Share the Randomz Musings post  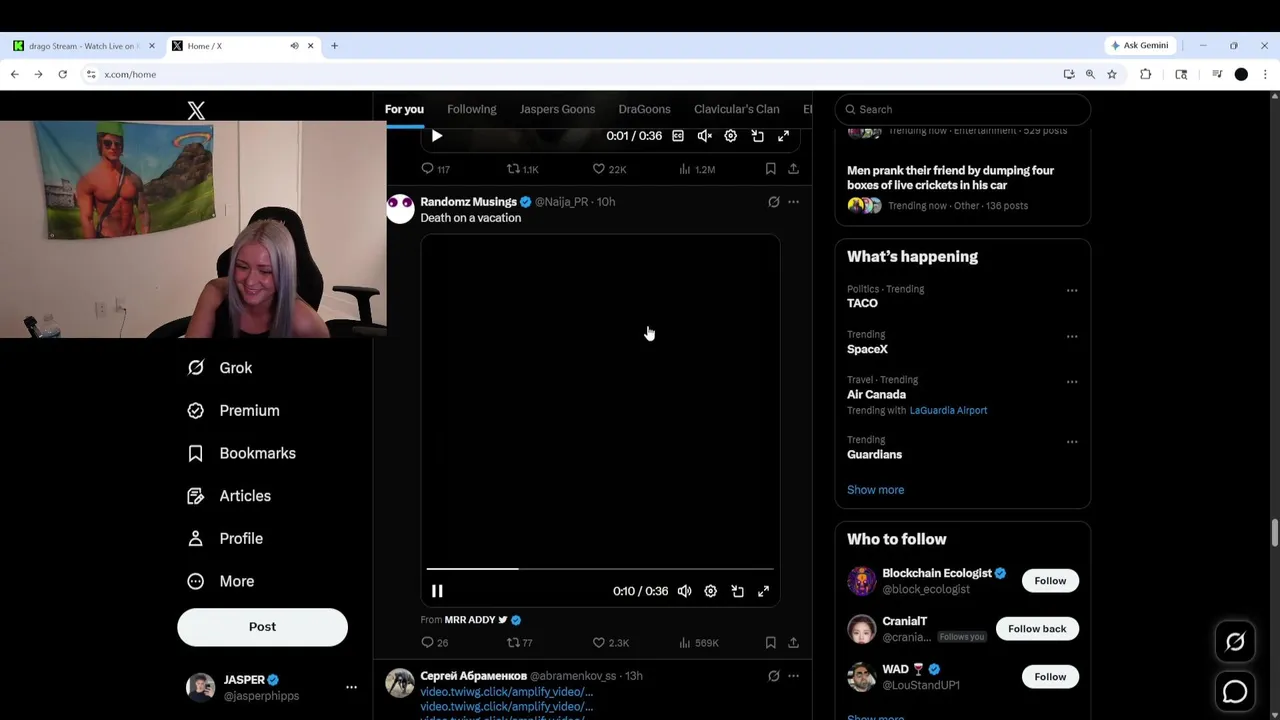(793, 643)
